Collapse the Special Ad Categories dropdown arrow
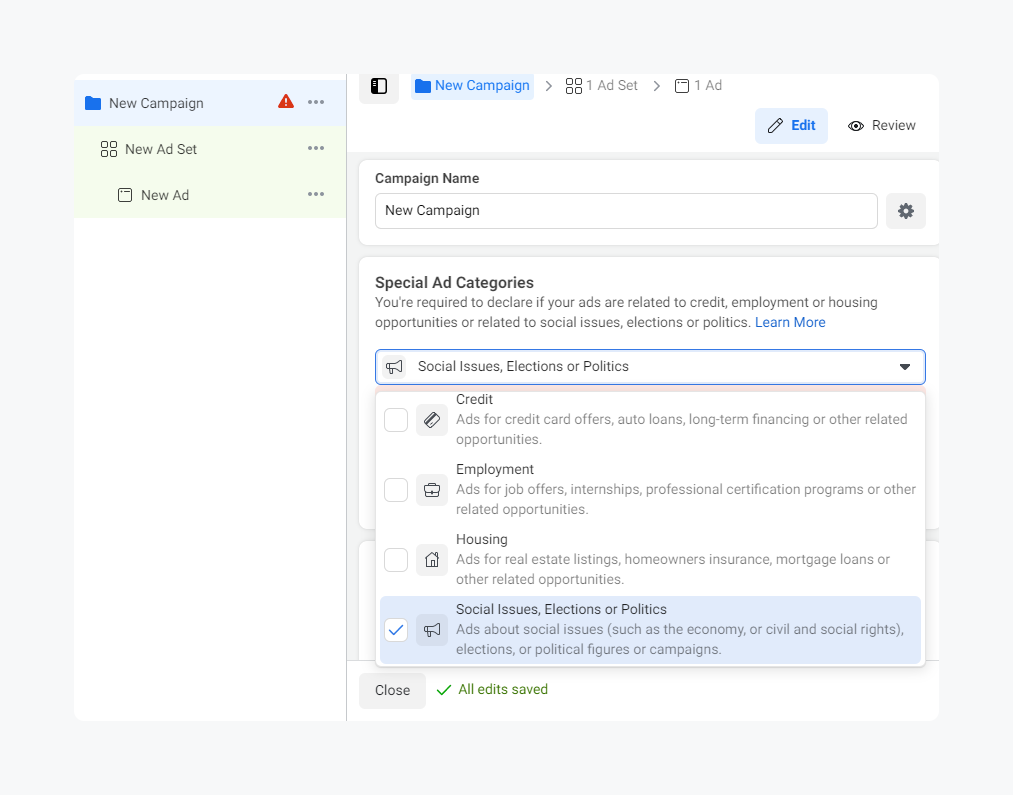Viewport: 1013px width, 795px height. click(x=905, y=367)
